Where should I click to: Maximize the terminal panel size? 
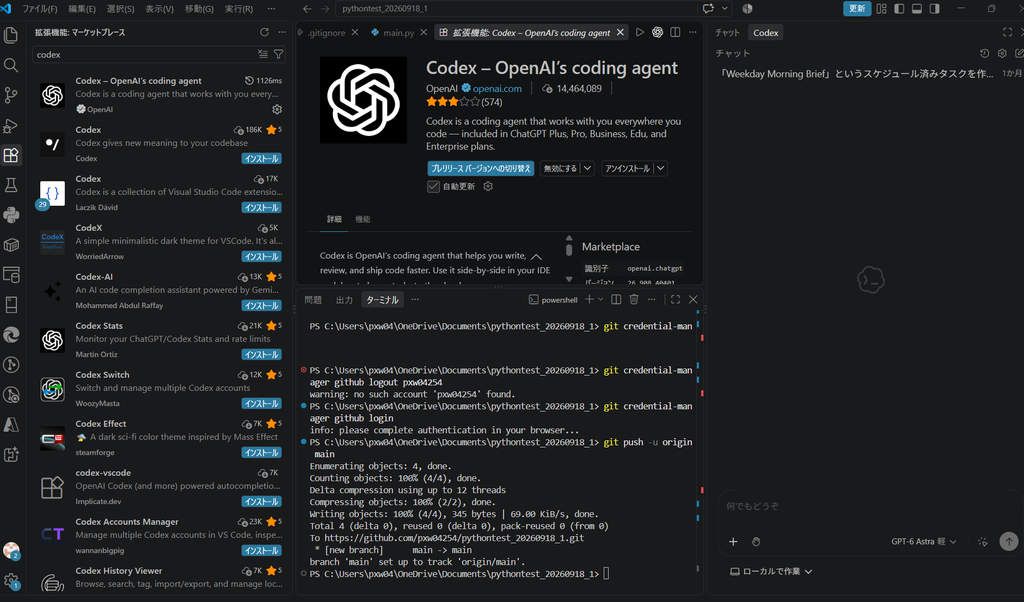point(675,299)
